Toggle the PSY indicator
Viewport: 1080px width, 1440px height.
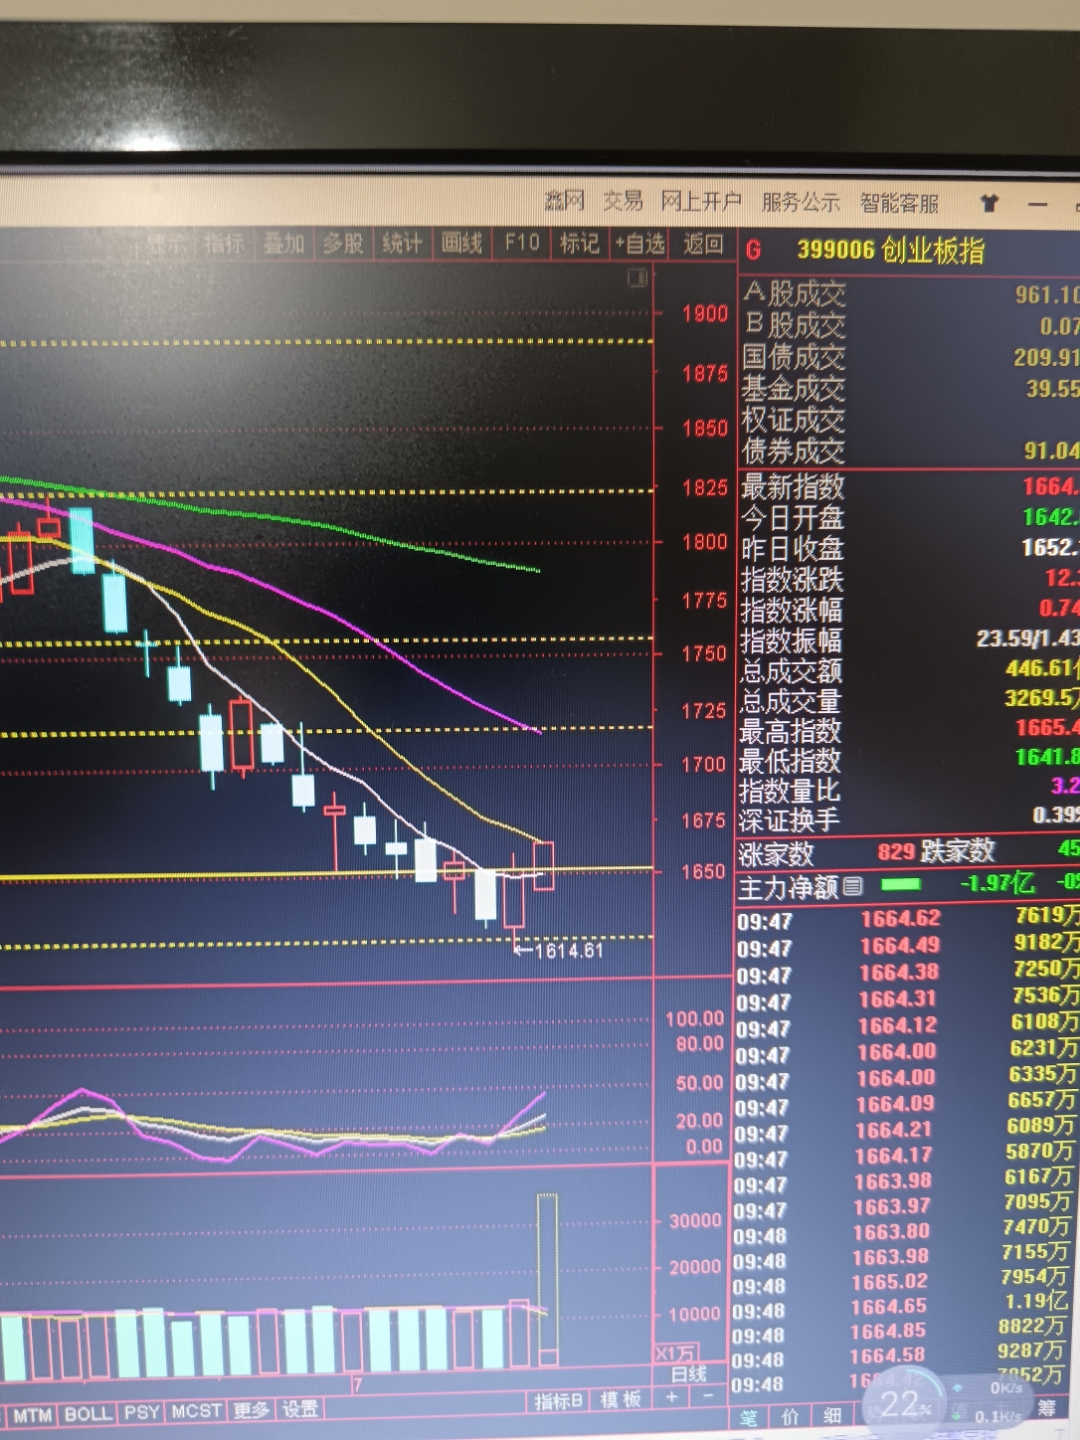point(141,1413)
